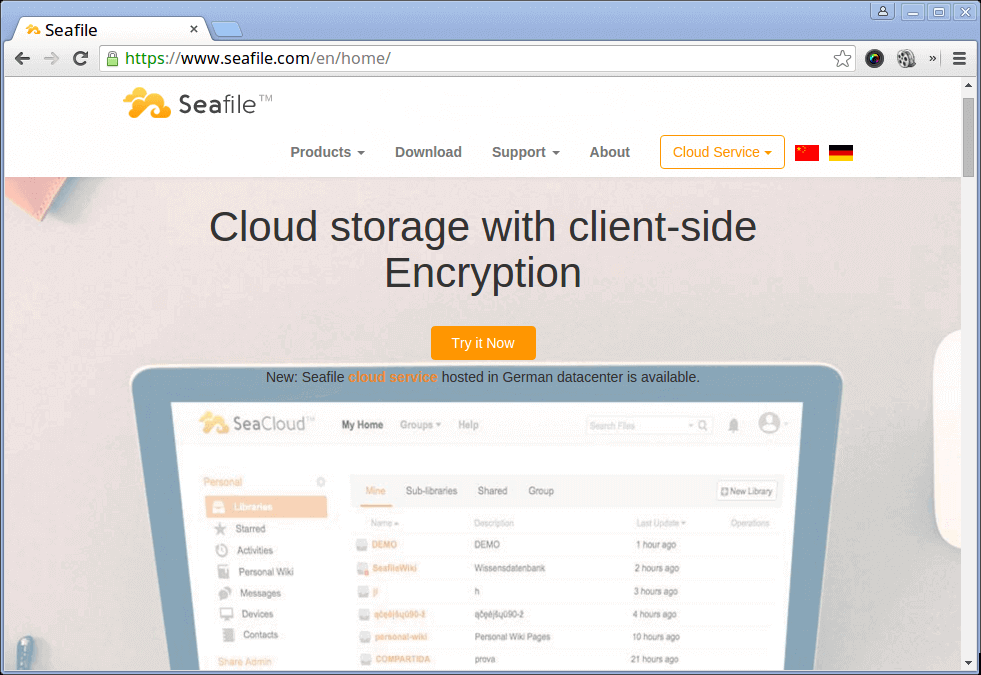Open the SeafileWiki library
The image size is (981, 675).
click(394, 568)
